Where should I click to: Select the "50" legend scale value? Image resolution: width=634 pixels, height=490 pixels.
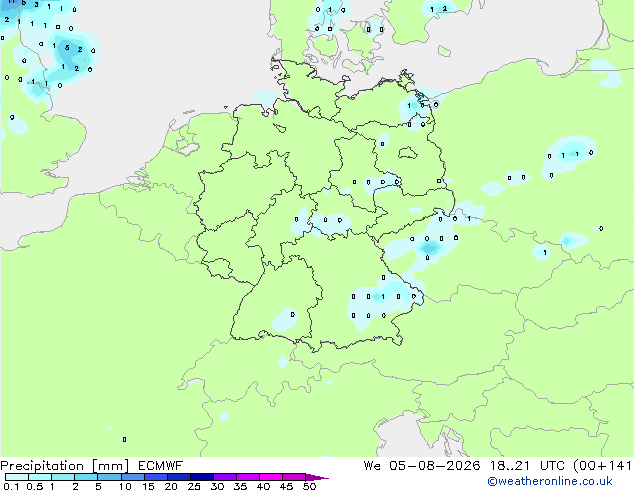[x=309, y=486]
